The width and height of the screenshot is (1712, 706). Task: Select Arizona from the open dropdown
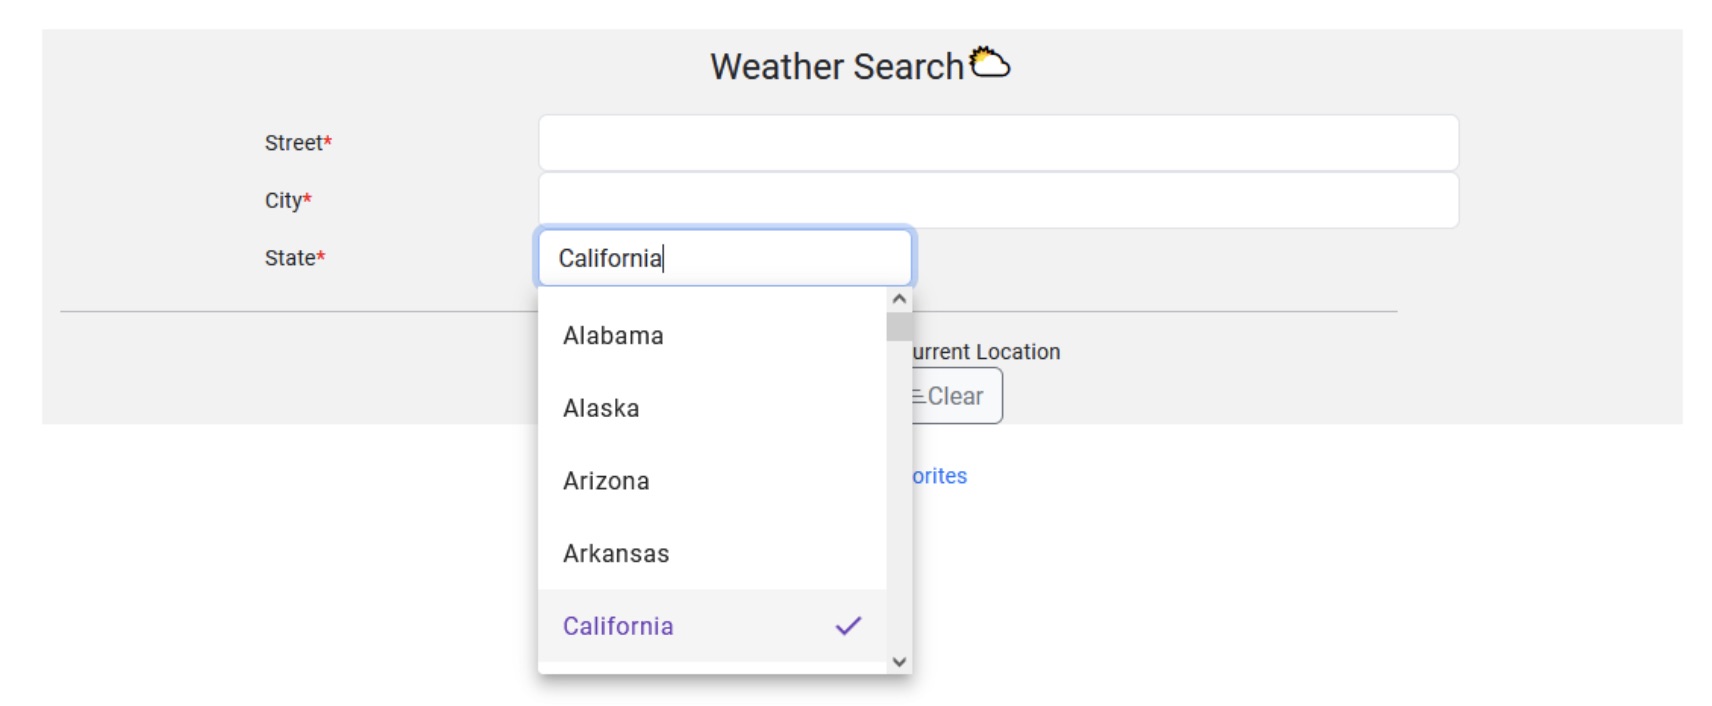[606, 481]
